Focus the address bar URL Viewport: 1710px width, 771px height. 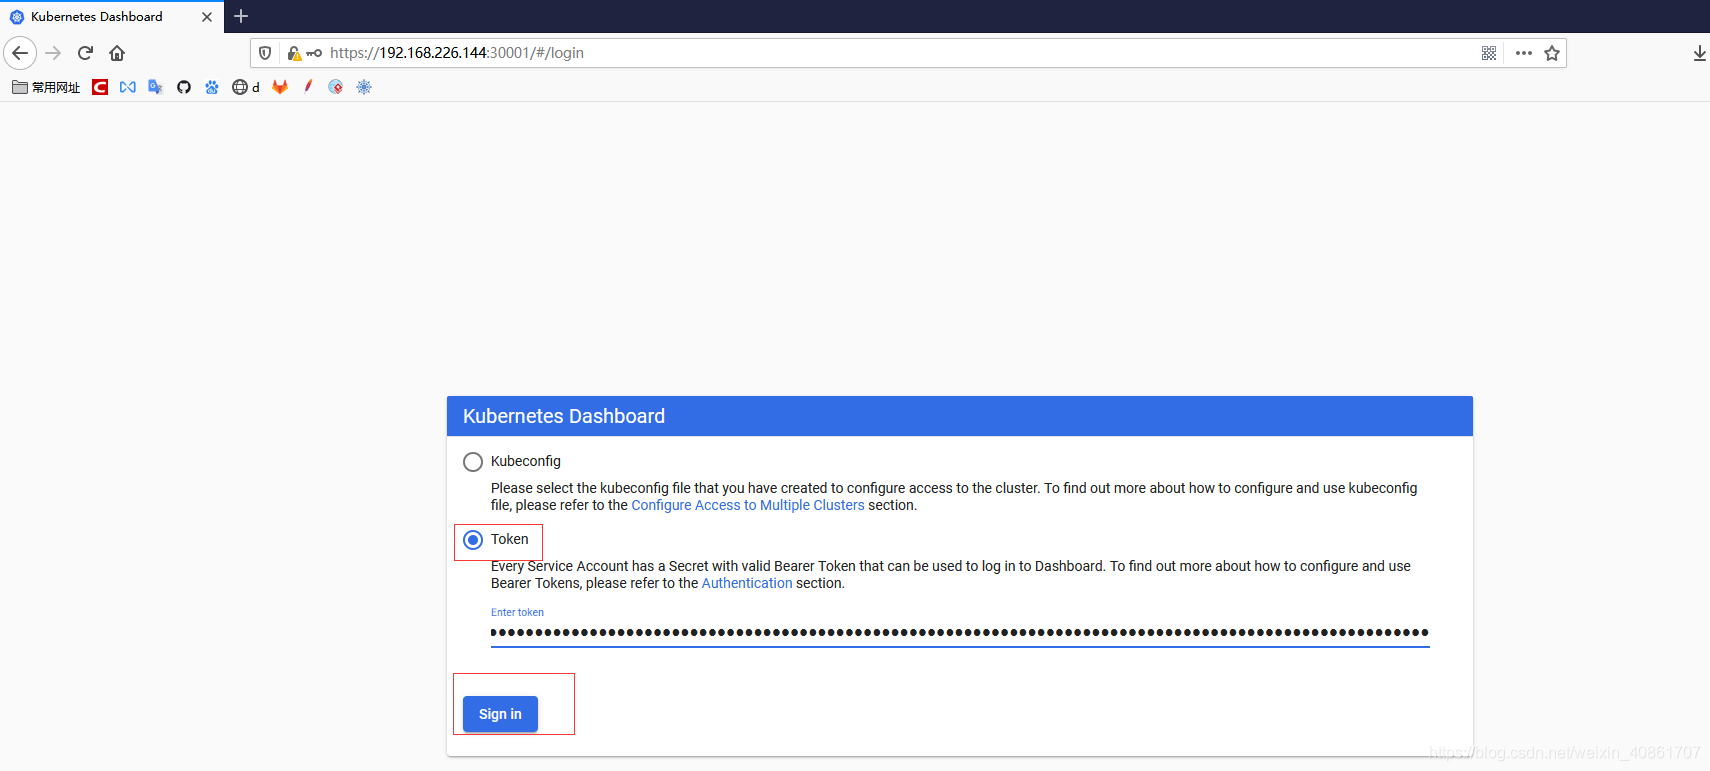point(457,53)
